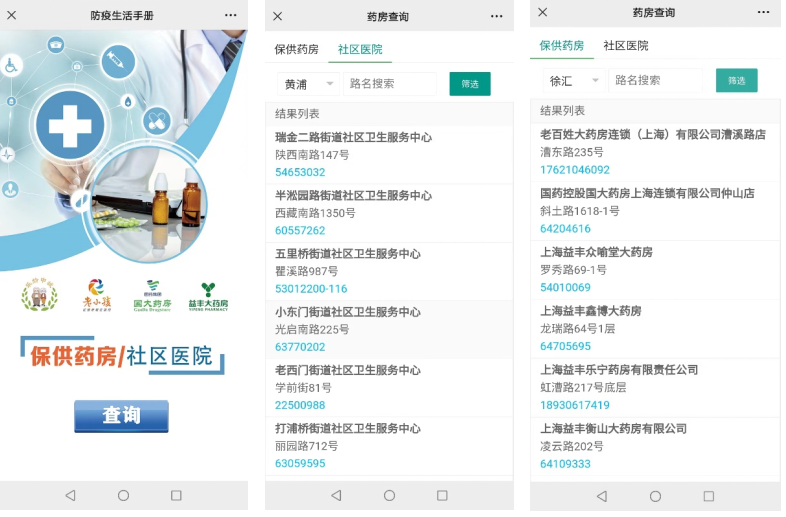Screen dimensions: 786x517
Task: Tap 筛选 button beside 黄浦 search
Action: point(470,84)
